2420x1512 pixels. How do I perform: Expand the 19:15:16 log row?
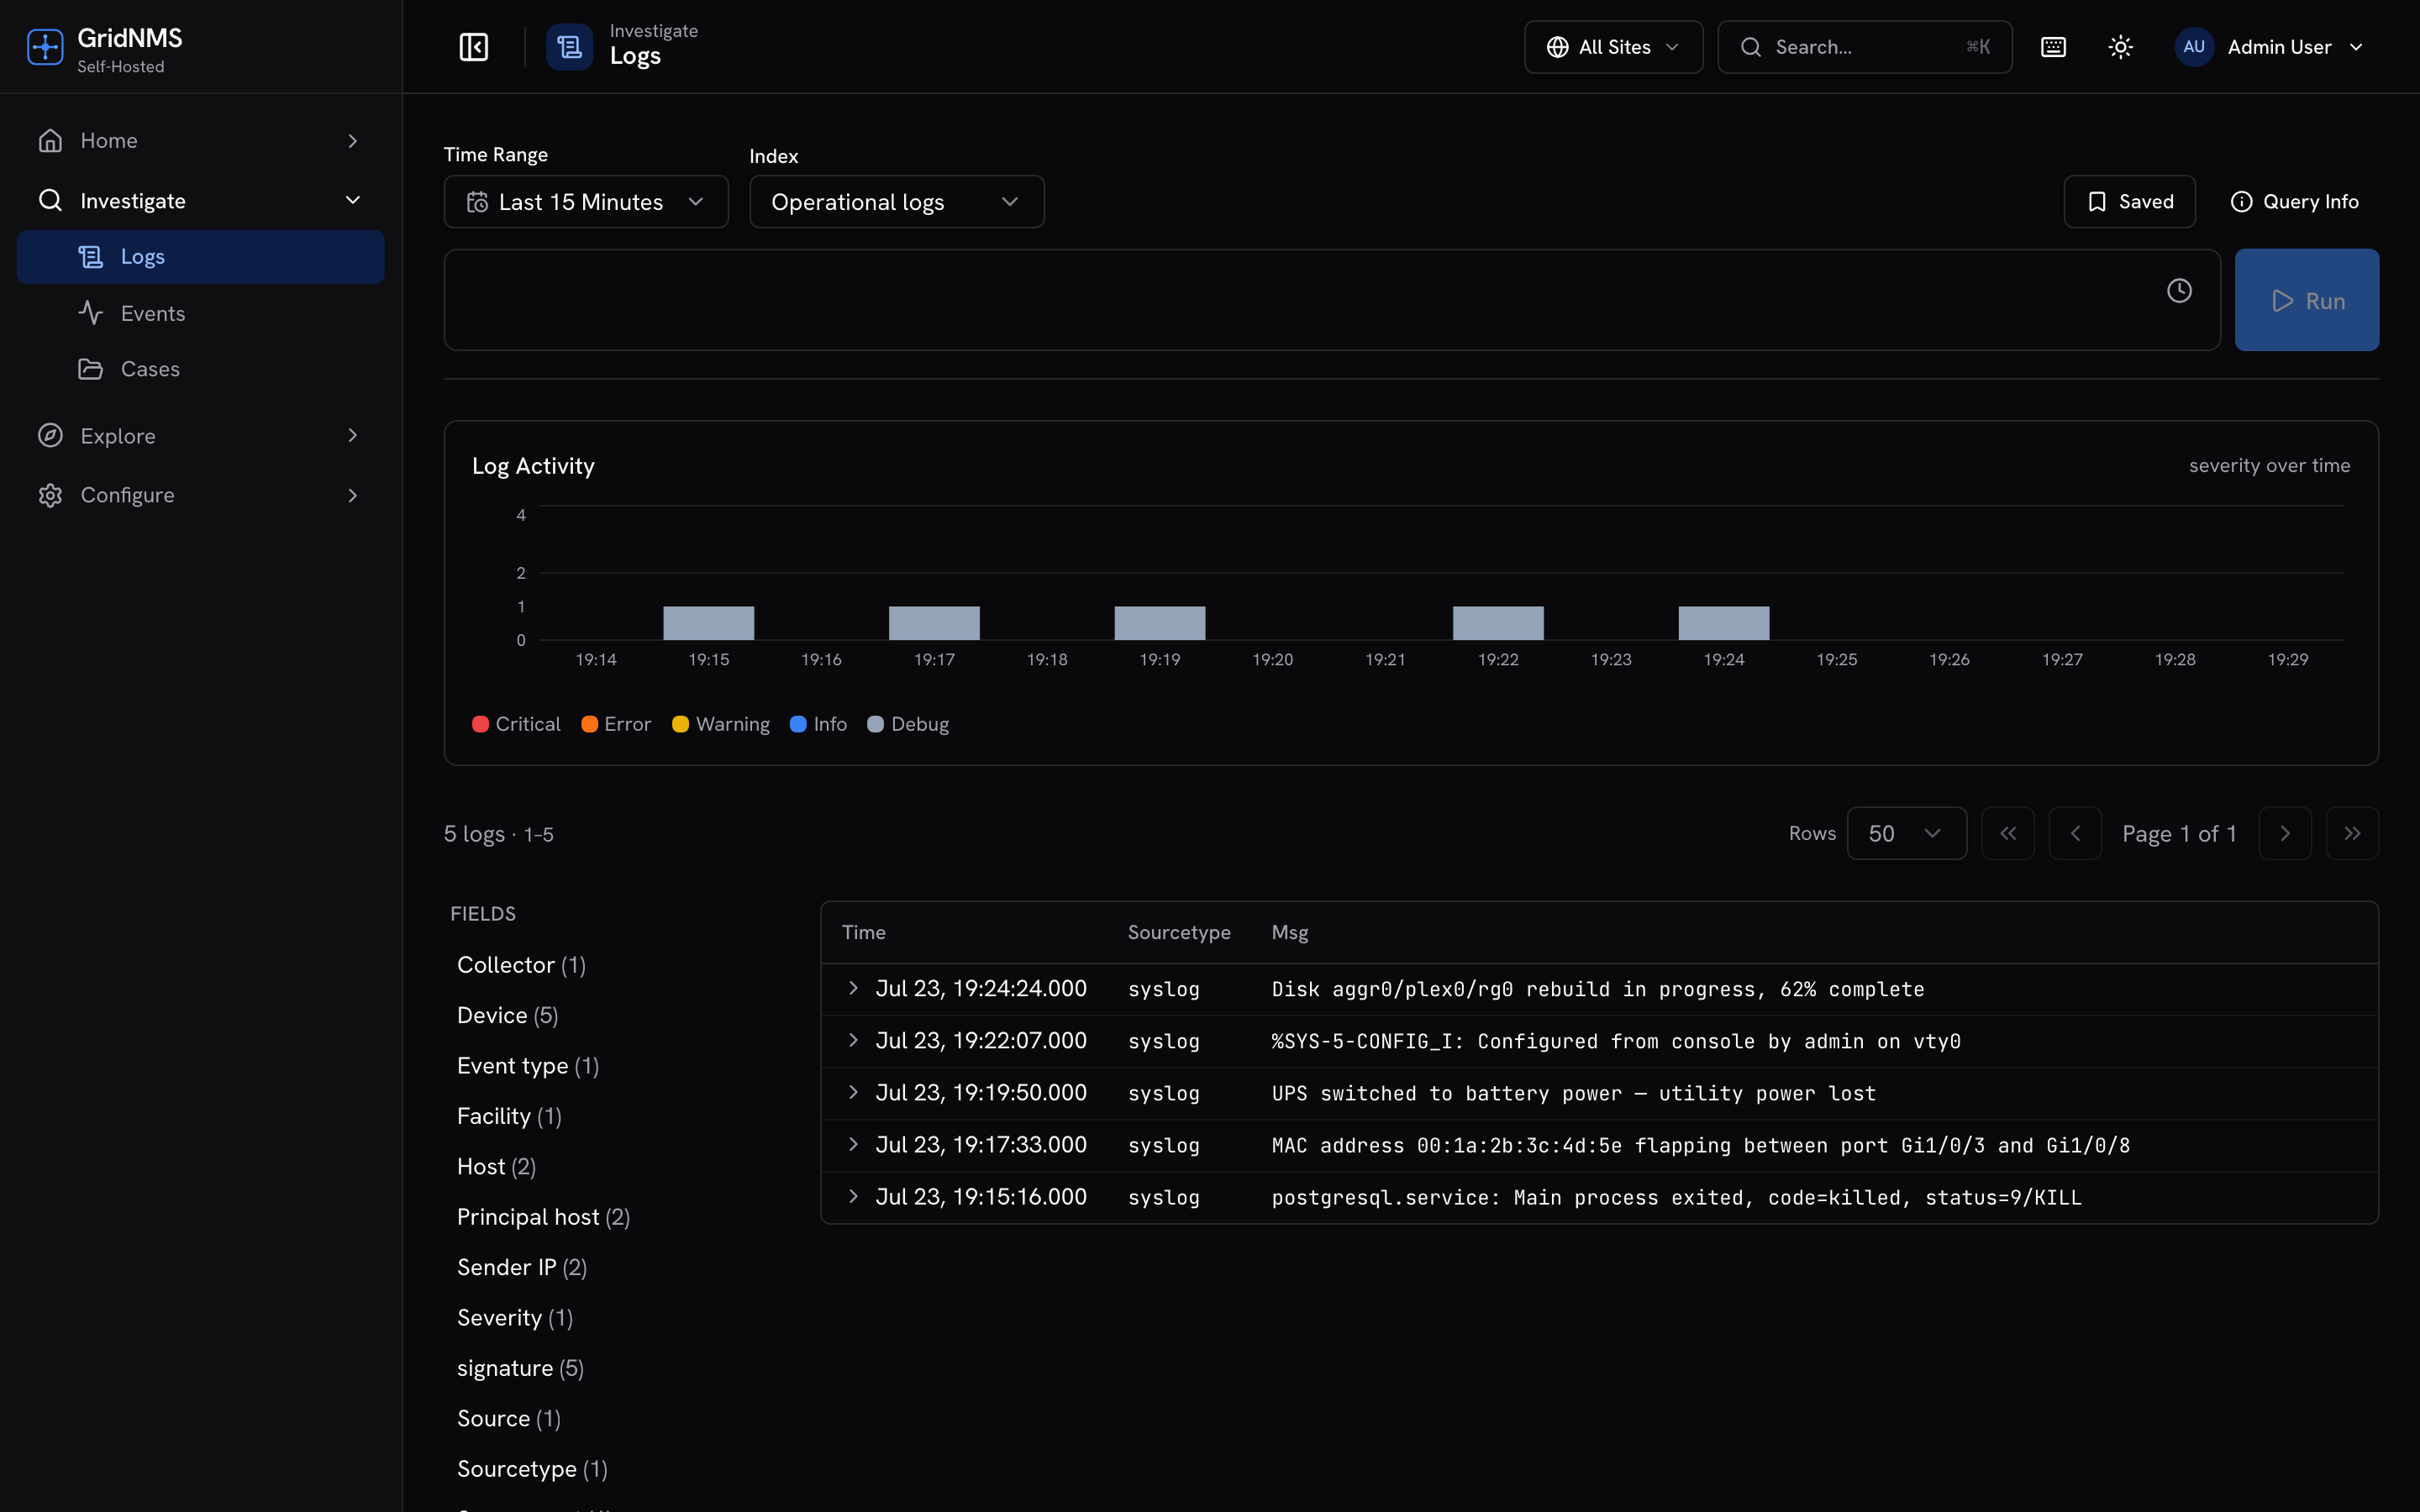click(853, 1196)
